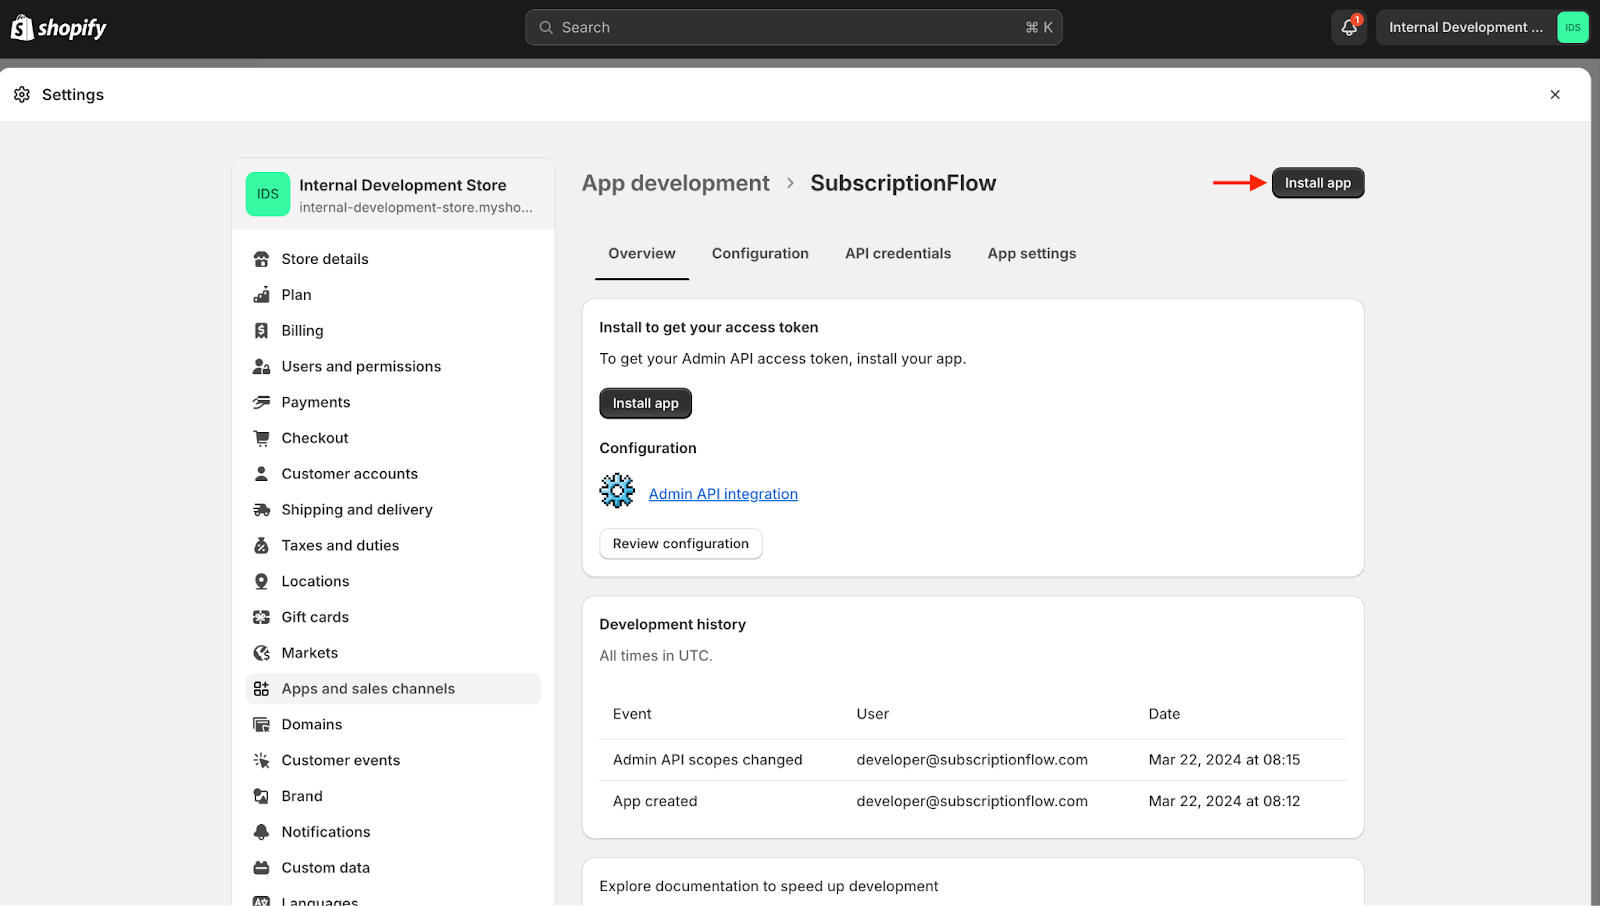Go back to App development breadcrumb
This screenshot has height=906, width=1600.
point(676,183)
